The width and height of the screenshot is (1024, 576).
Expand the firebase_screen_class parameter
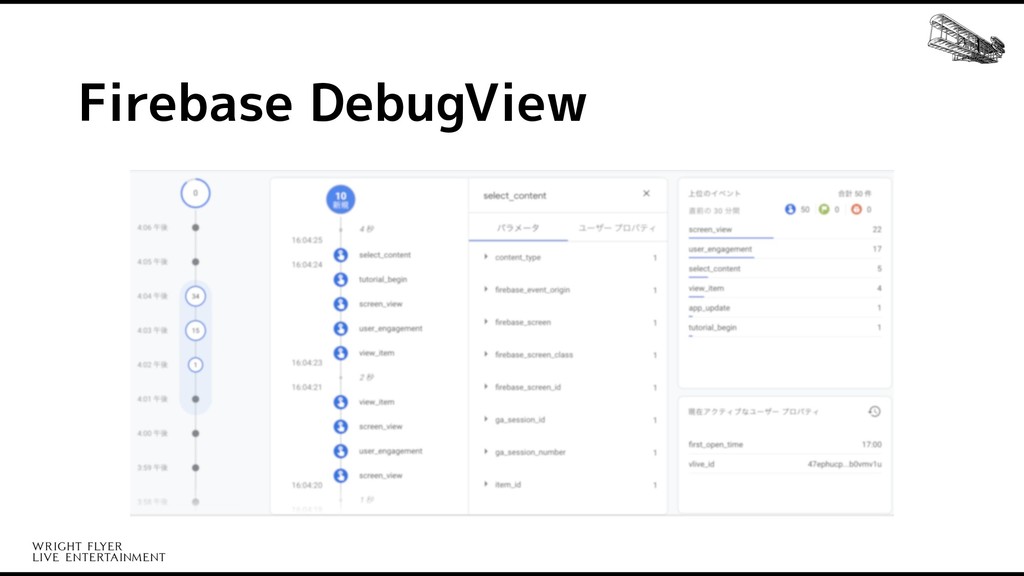pyautogui.click(x=486, y=354)
